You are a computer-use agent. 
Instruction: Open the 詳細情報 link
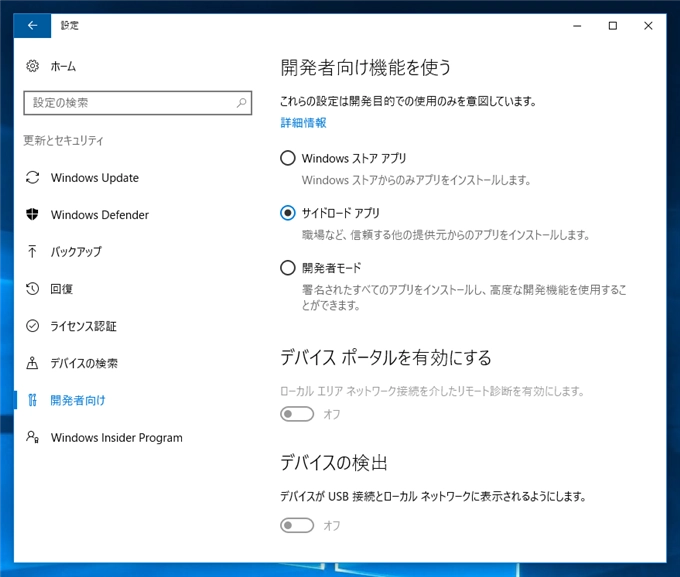click(303, 123)
